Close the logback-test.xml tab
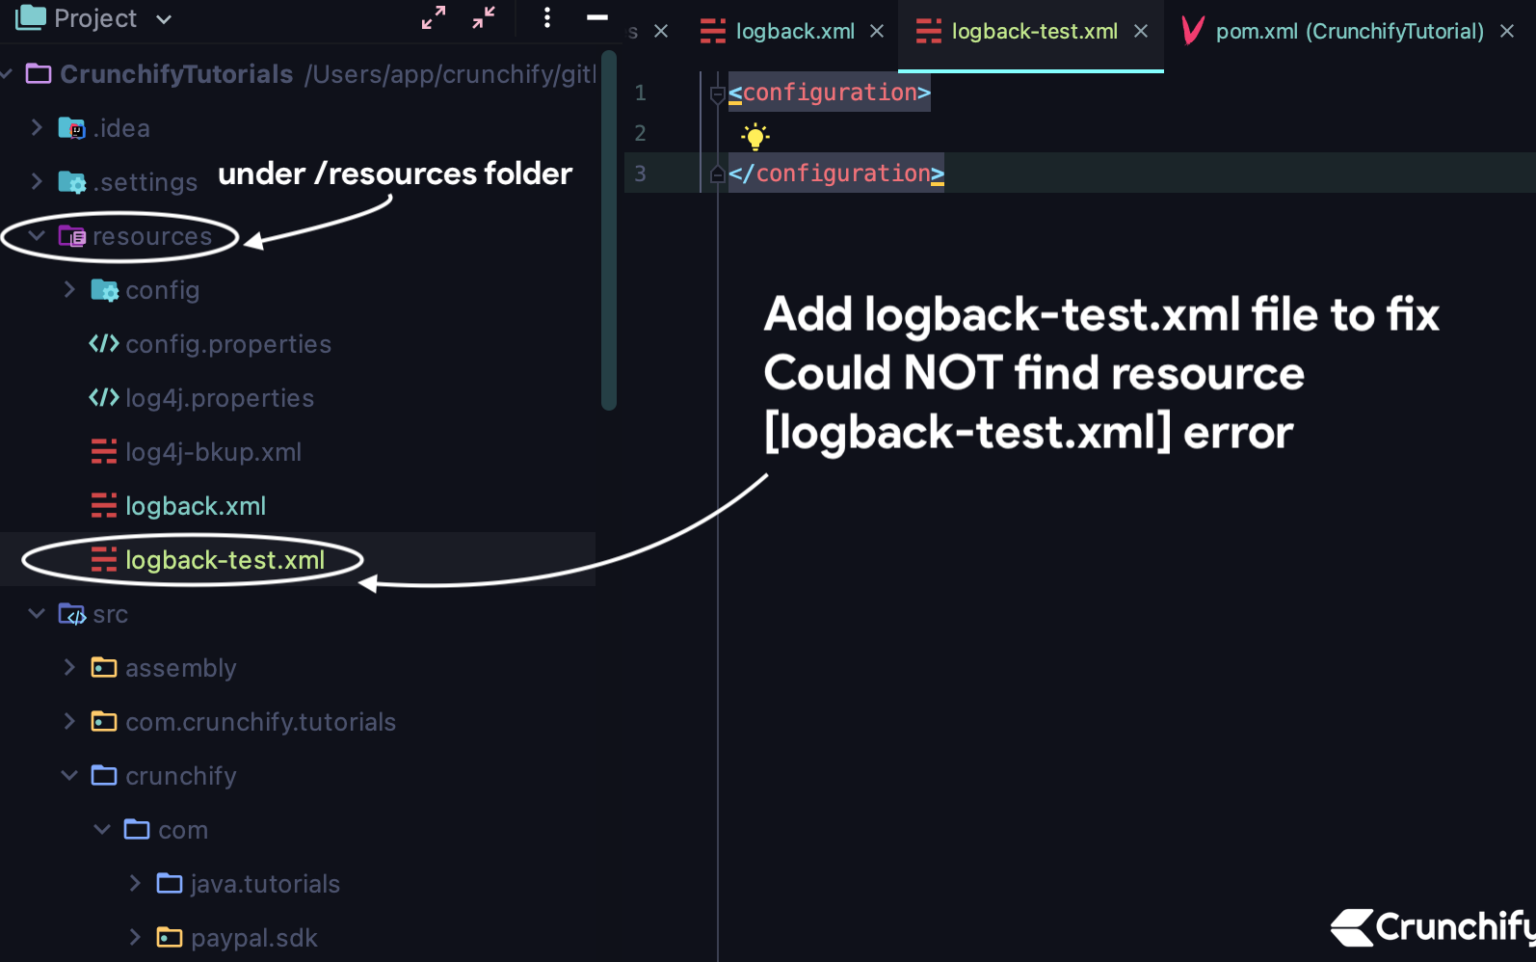The image size is (1536, 962). click(x=1141, y=31)
